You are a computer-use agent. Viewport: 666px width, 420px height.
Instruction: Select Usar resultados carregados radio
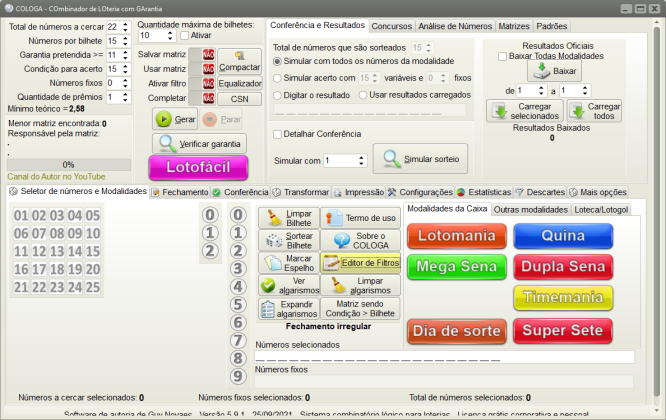point(363,95)
